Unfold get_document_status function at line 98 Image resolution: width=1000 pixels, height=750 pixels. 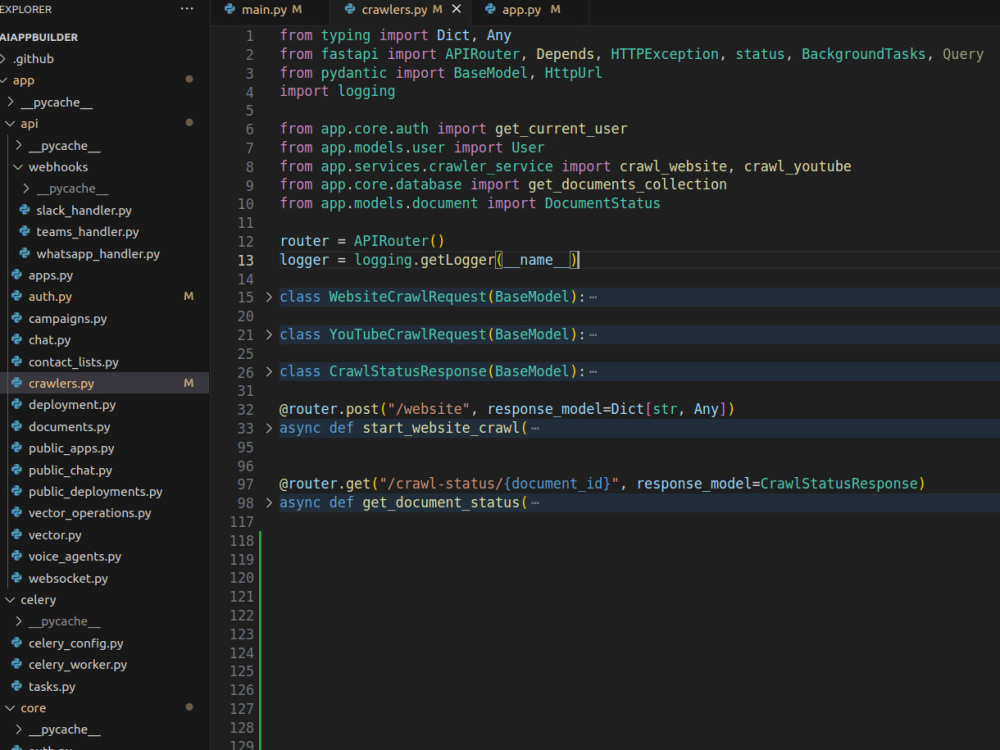[268, 503]
